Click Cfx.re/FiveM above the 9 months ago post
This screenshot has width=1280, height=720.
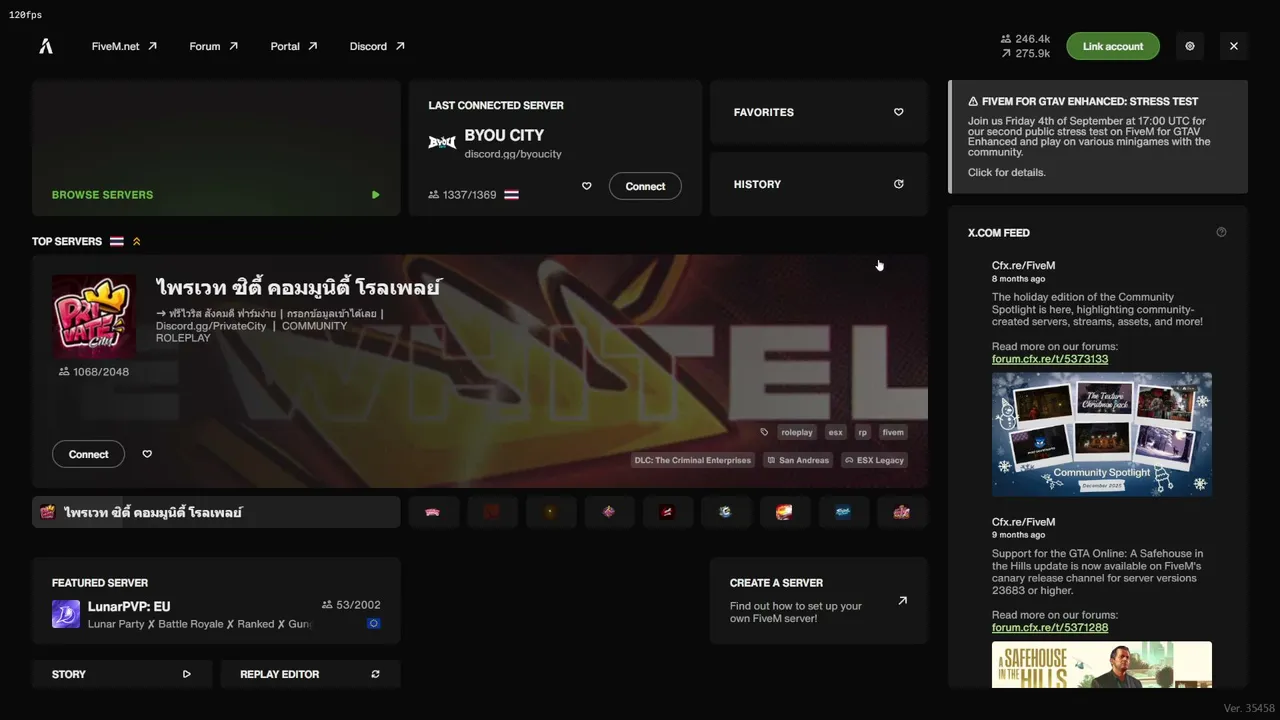point(1023,521)
